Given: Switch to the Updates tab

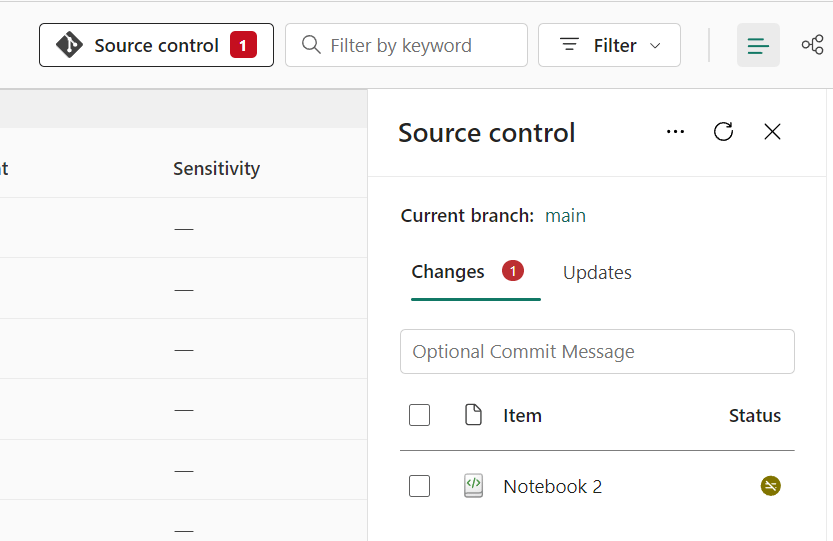Looking at the screenshot, I should [x=597, y=273].
